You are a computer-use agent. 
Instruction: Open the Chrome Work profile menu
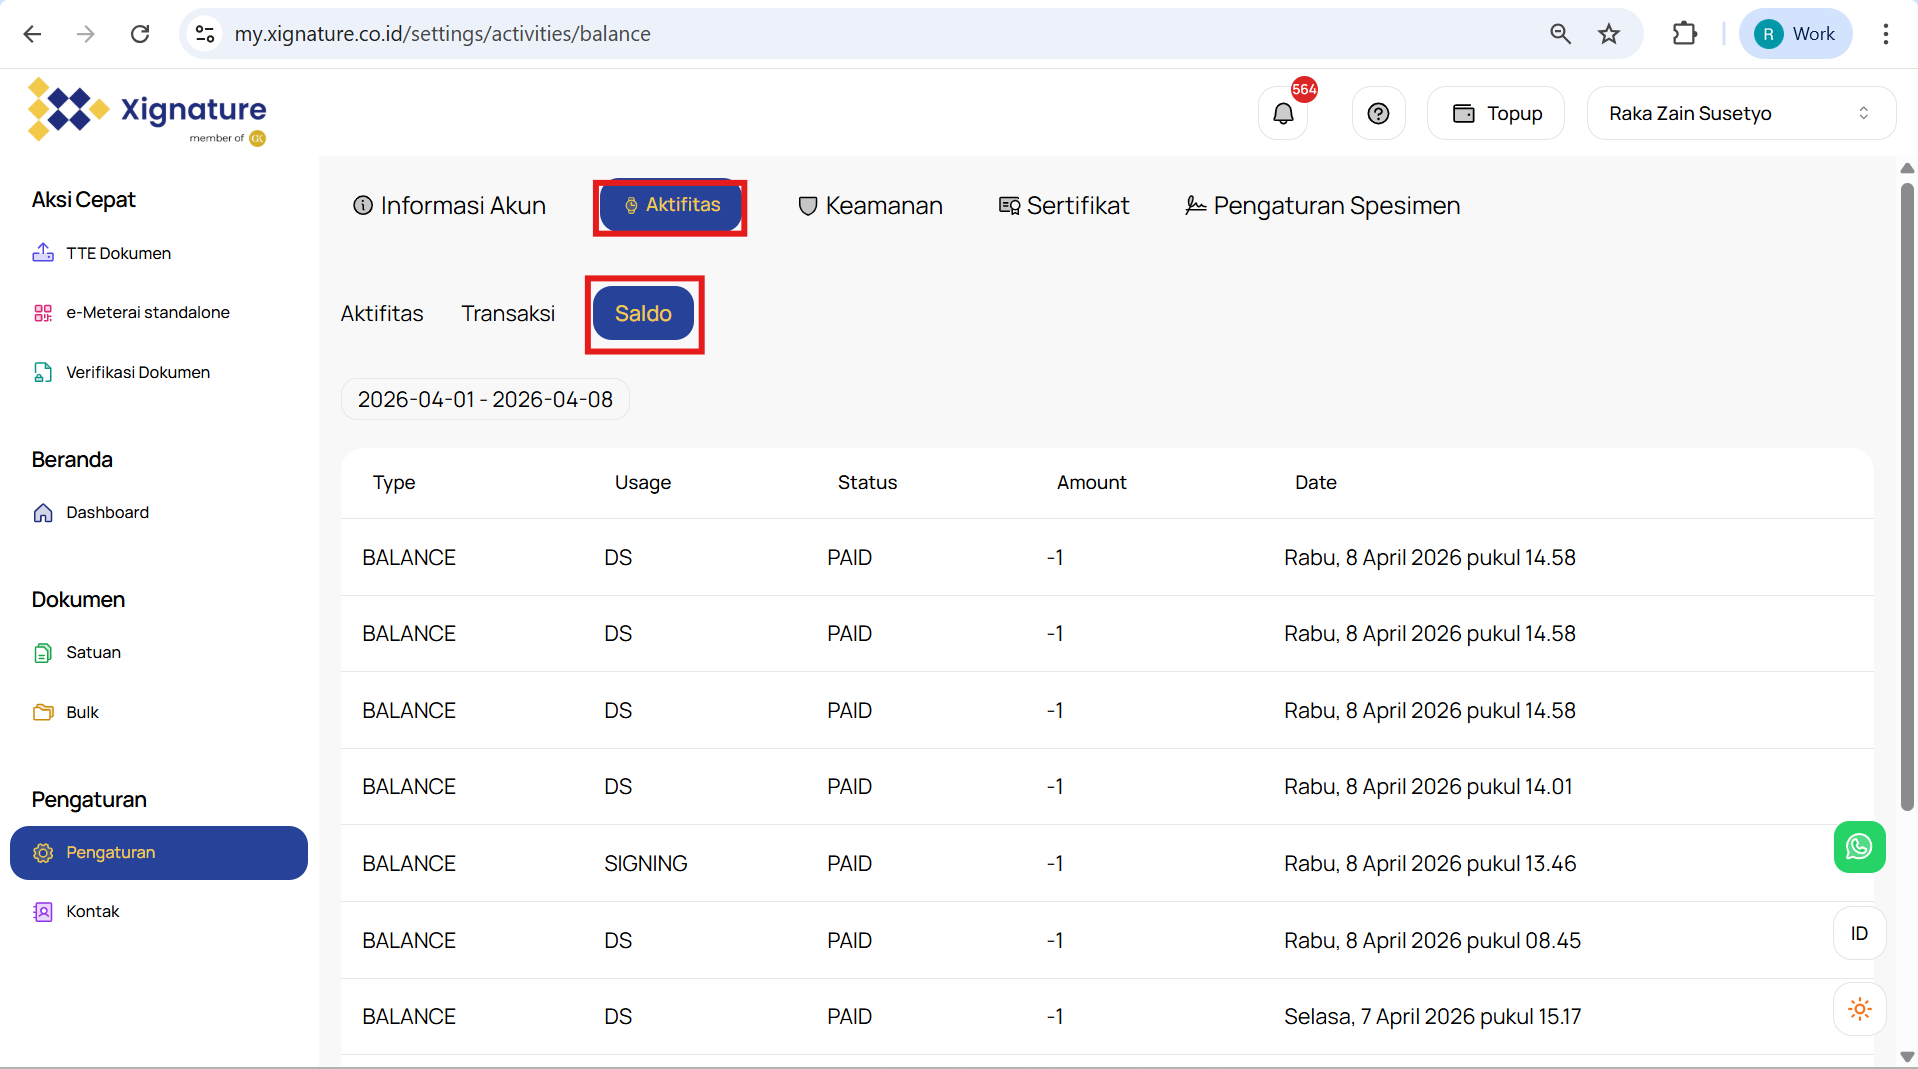(1796, 34)
